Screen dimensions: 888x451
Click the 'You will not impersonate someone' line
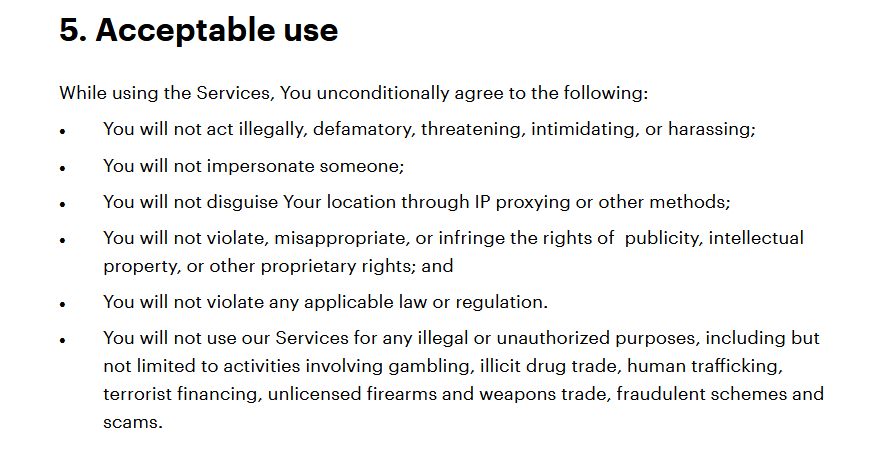(x=253, y=166)
